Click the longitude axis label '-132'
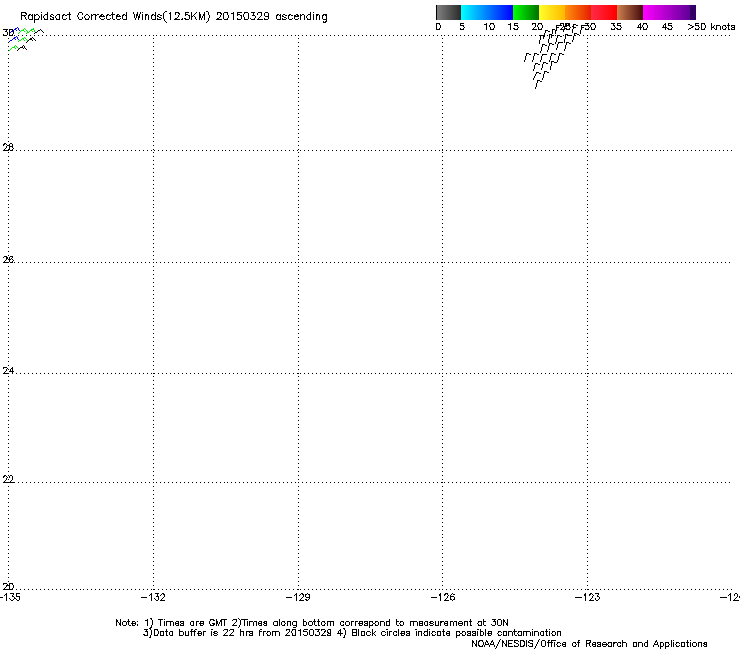The image size is (740, 650). pyautogui.click(x=153, y=597)
